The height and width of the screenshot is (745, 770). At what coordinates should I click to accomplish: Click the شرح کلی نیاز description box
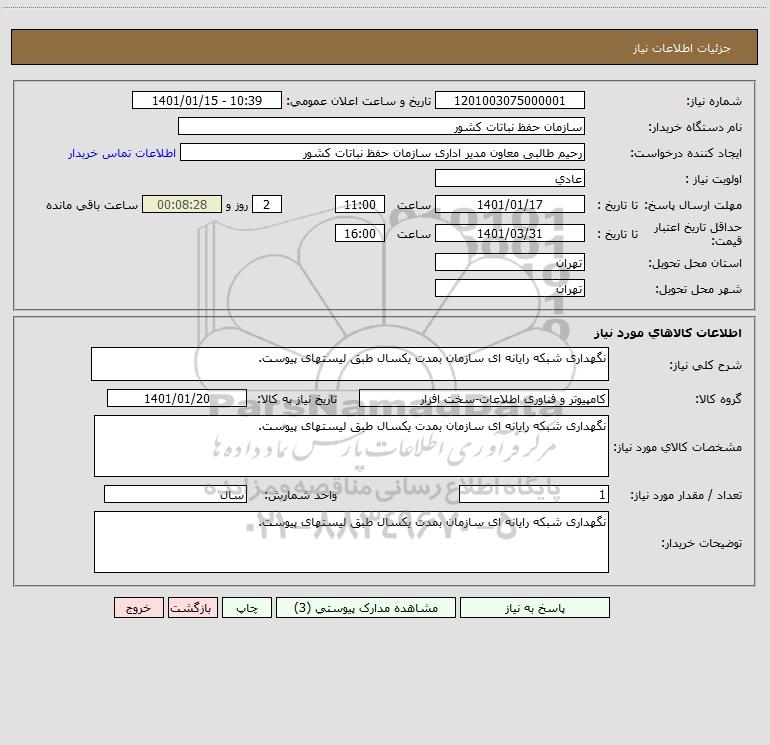350,364
